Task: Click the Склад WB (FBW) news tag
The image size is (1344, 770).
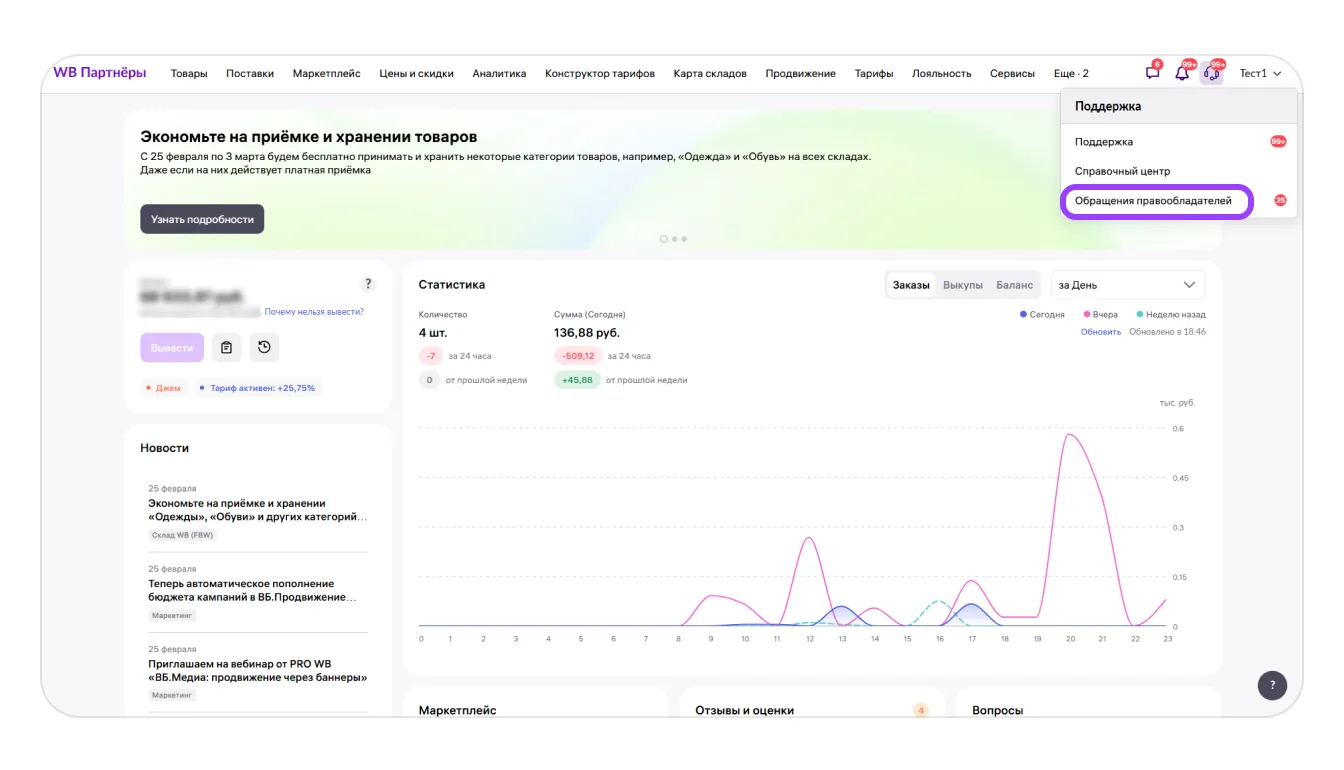Action: [x=182, y=535]
